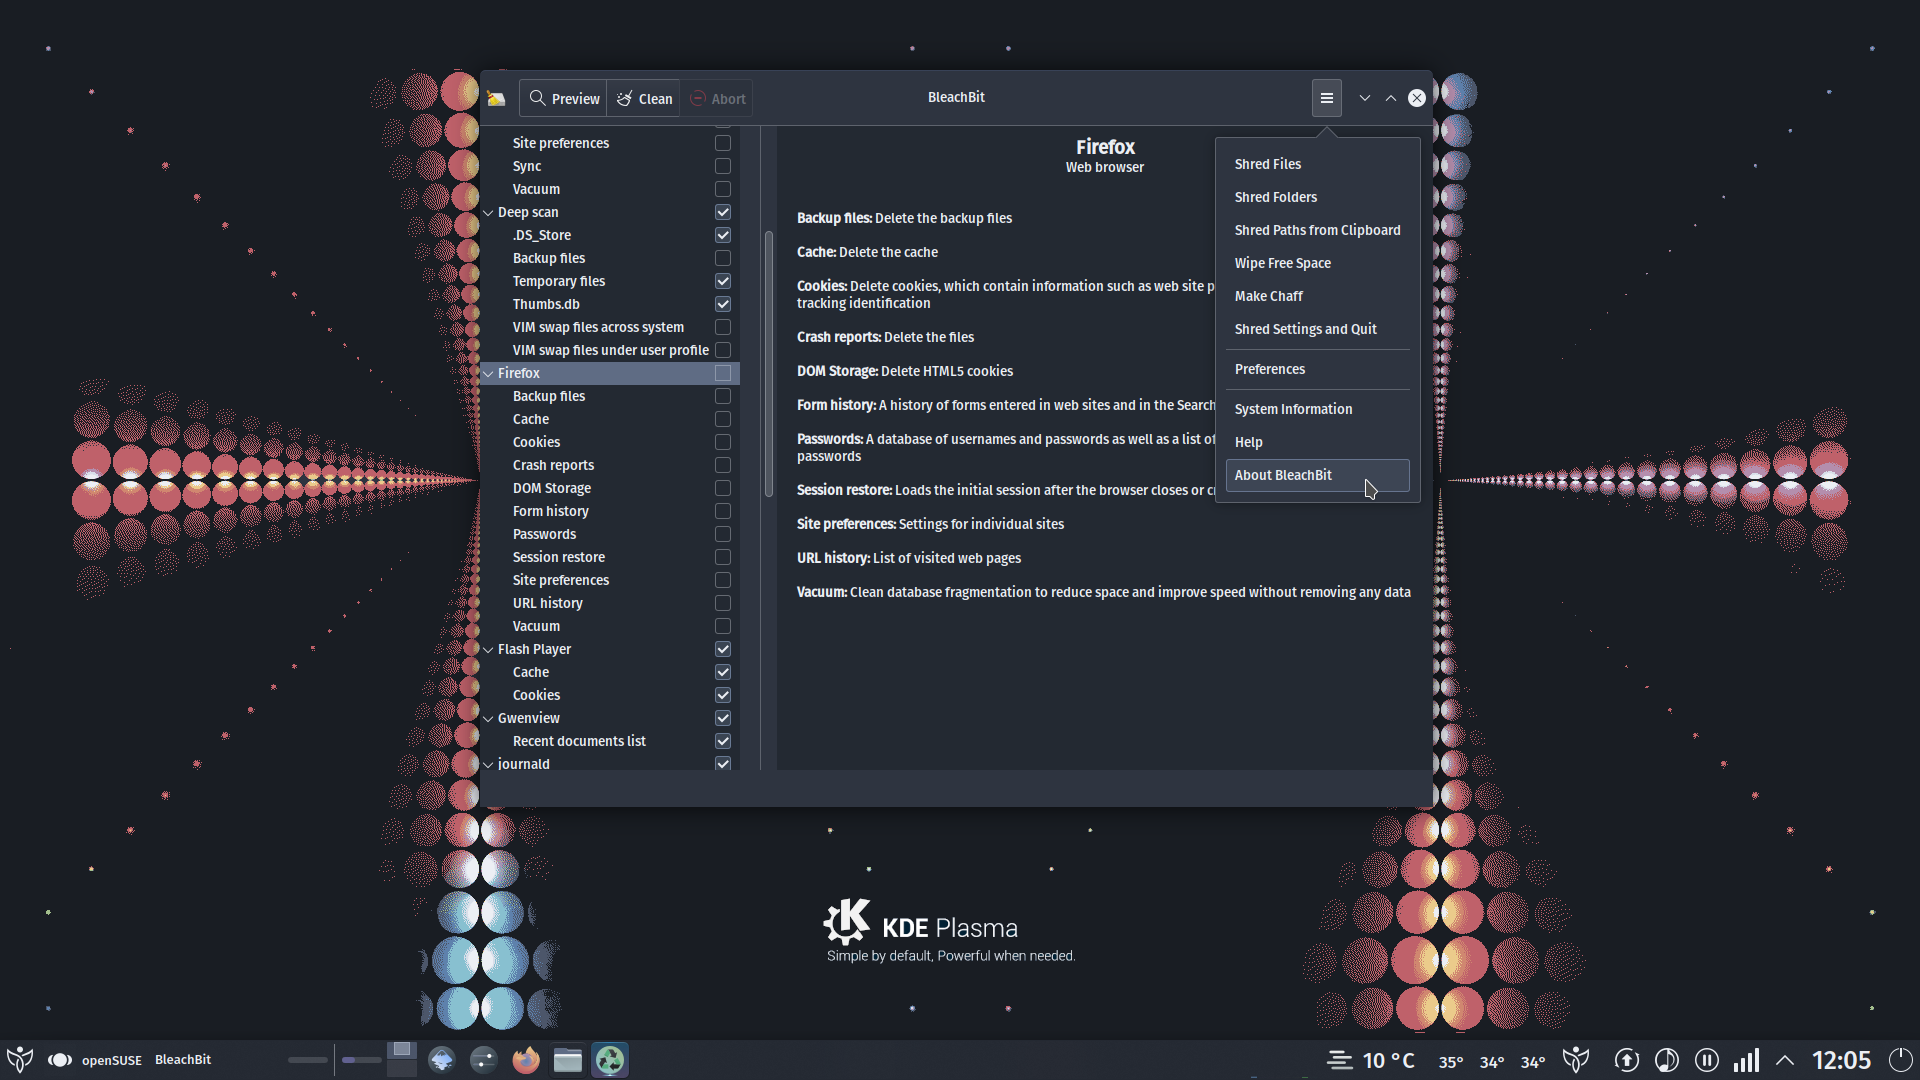The height and width of the screenshot is (1080, 1920).
Task: Open the weather widget showing 10 °C
Action: (x=1370, y=1060)
